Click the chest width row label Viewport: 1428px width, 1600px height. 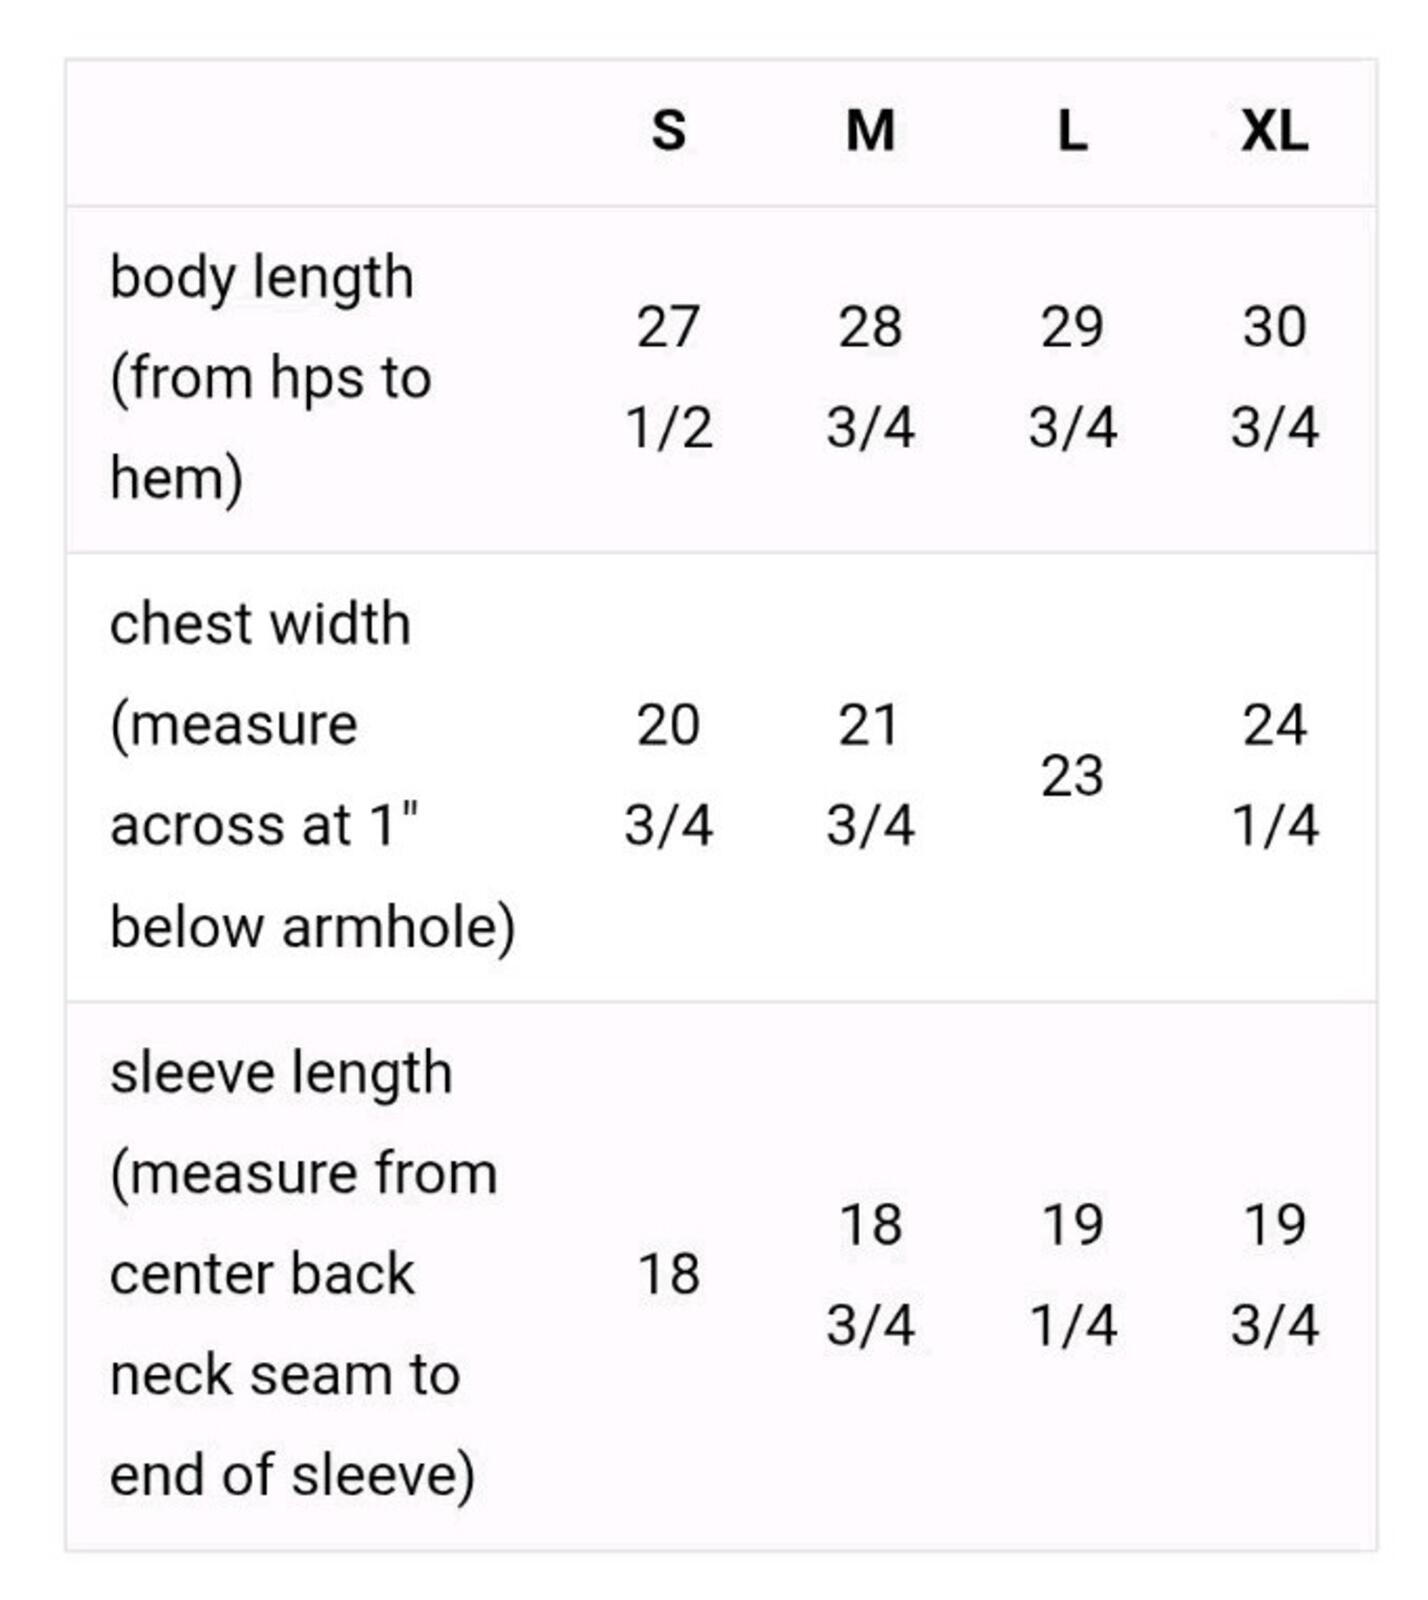pos(312,775)
